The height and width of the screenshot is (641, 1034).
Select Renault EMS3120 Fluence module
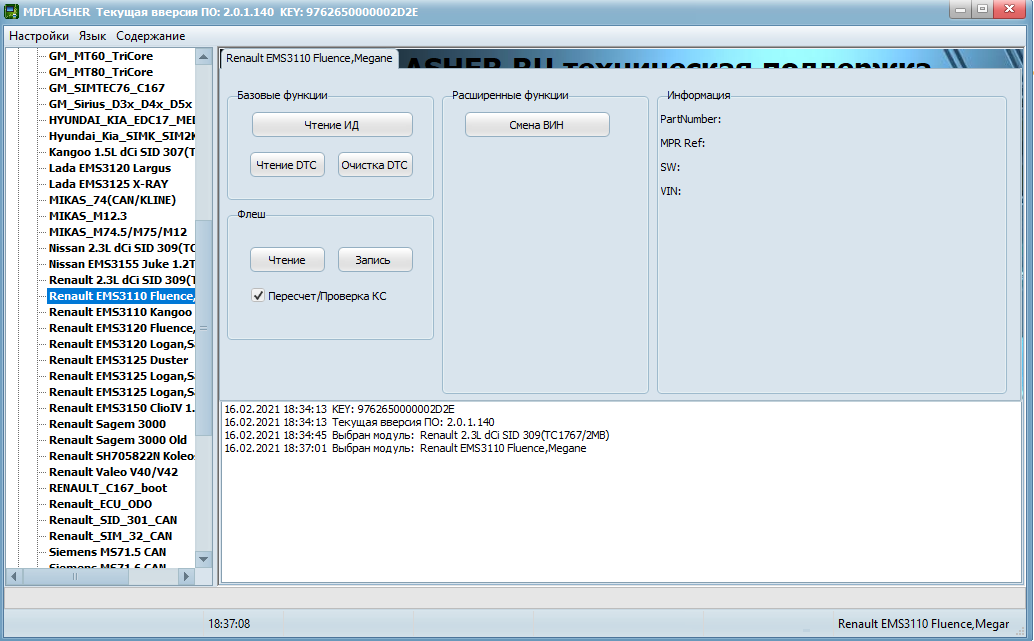122,328
